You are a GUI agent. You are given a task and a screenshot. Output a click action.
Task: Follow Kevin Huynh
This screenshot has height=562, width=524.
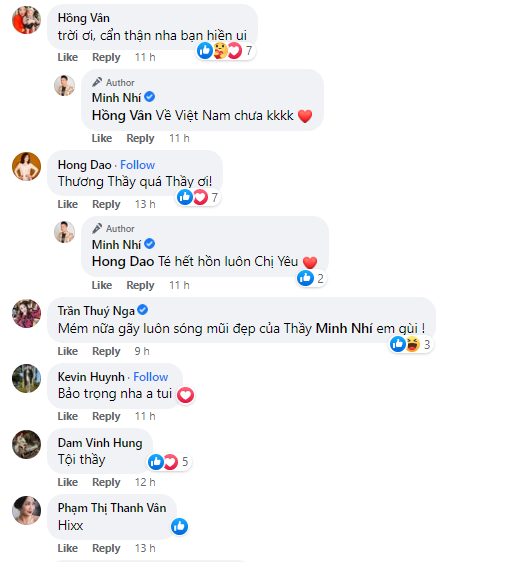coord(151,377)
